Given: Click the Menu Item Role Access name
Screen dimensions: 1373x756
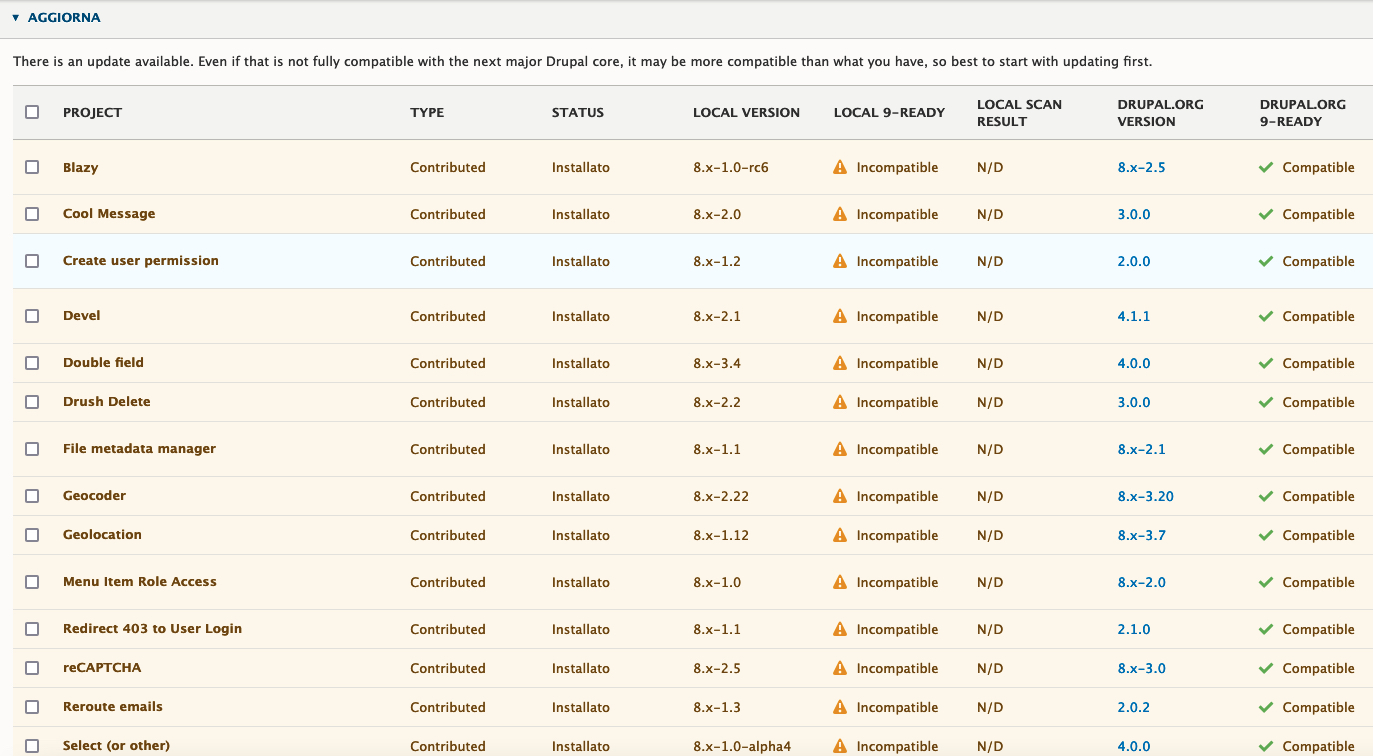Looking at the screenshot, I should 139,582.
